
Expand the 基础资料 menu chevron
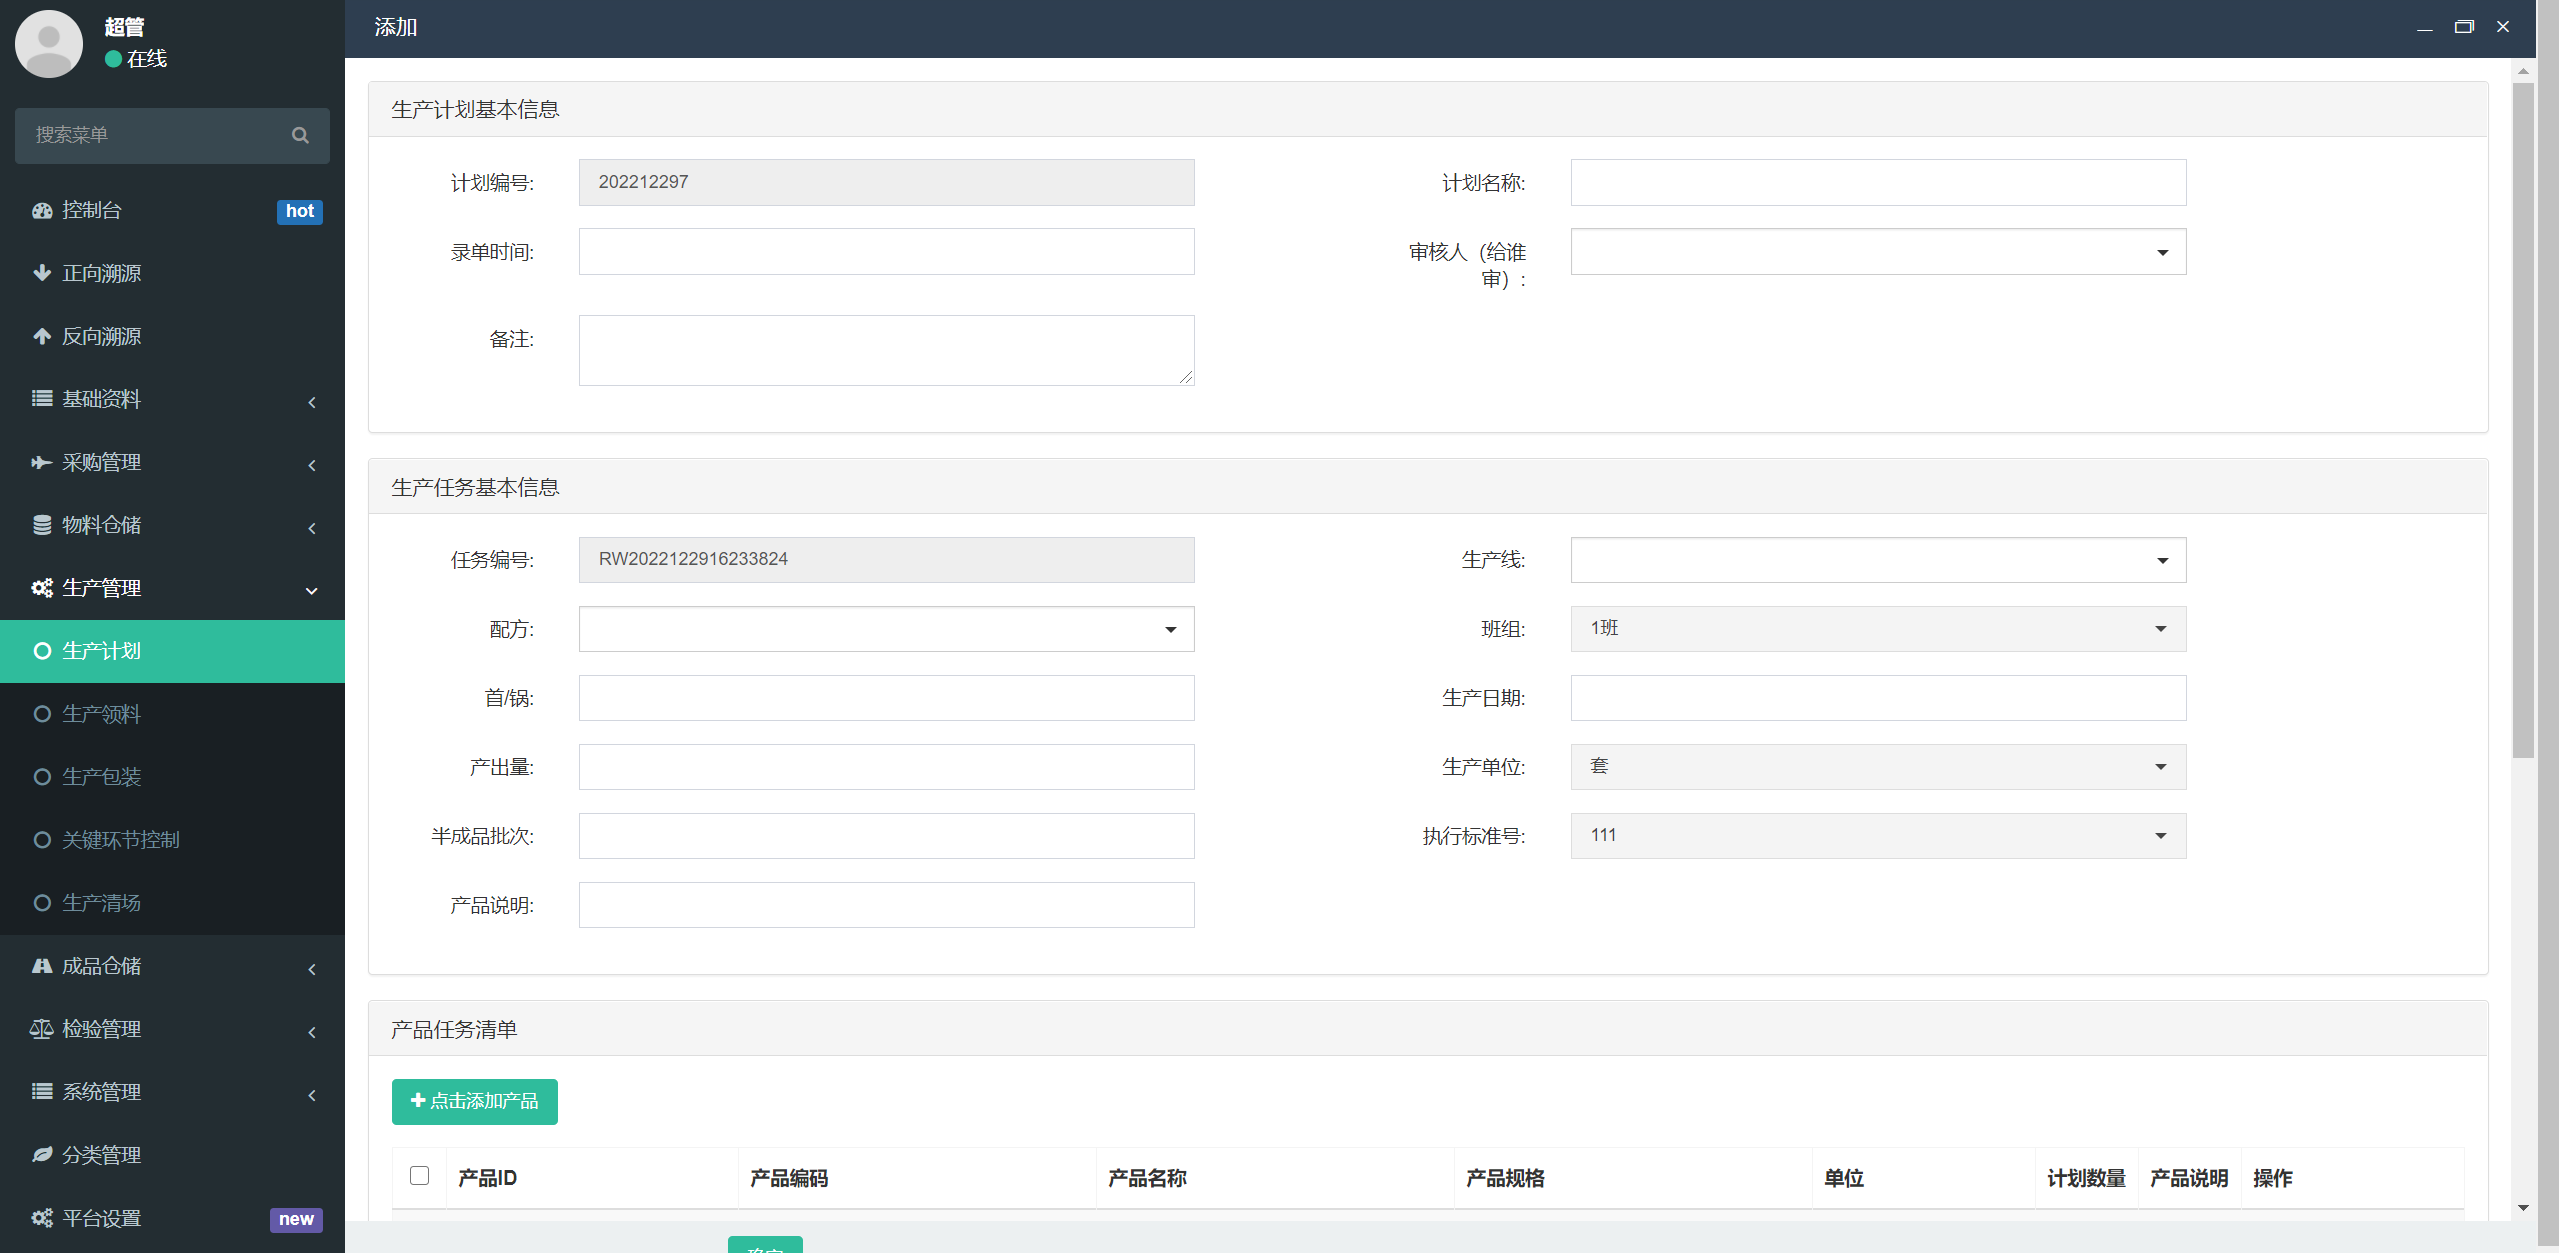tap(312, 402)
